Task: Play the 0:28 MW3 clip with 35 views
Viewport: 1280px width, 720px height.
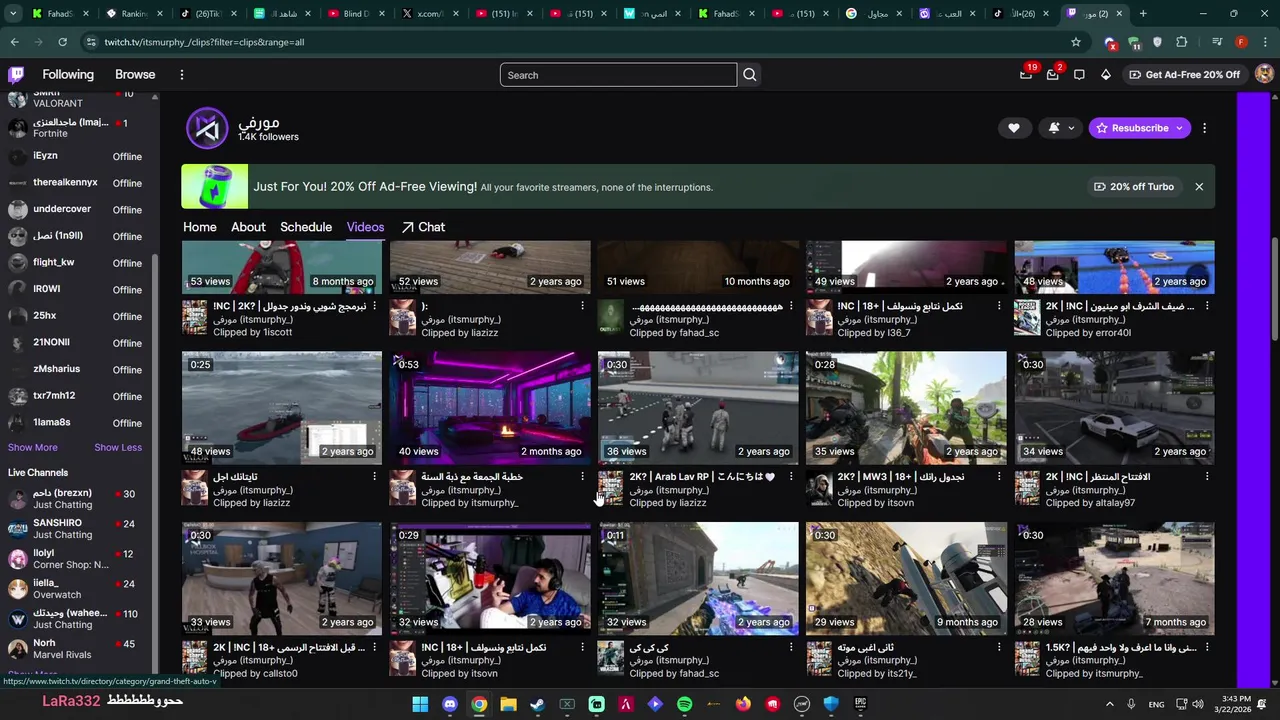Action: (x=906, y=408)
